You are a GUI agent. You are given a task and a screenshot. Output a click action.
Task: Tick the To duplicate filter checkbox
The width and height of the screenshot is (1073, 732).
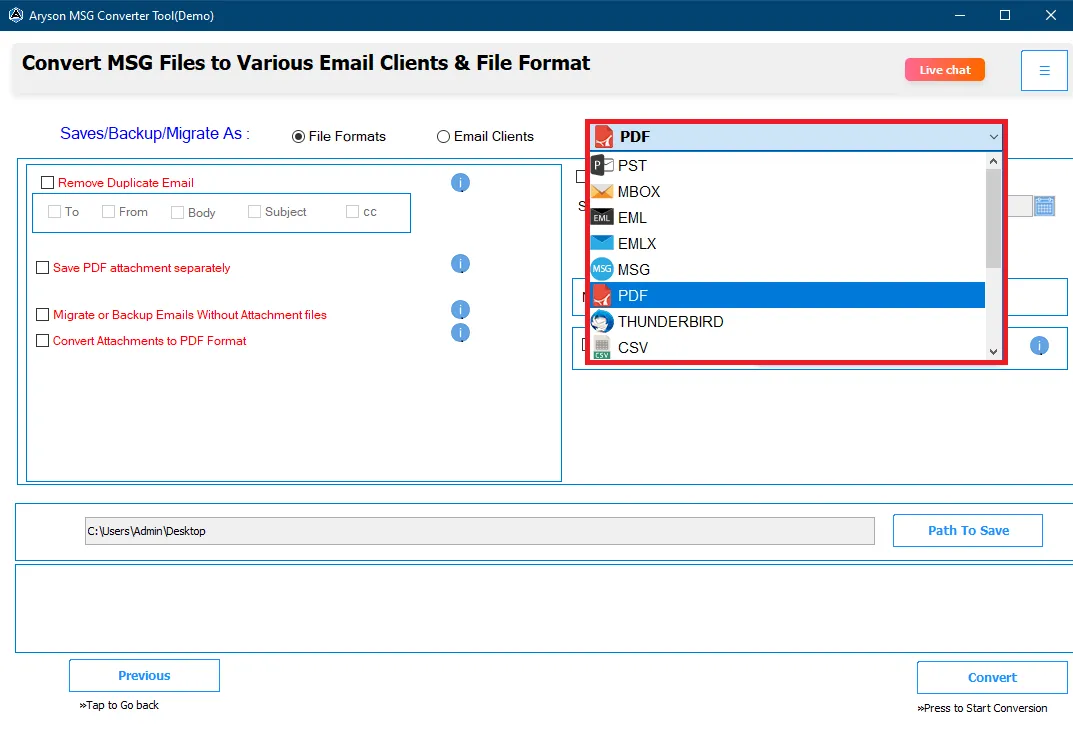pos(55,212)
